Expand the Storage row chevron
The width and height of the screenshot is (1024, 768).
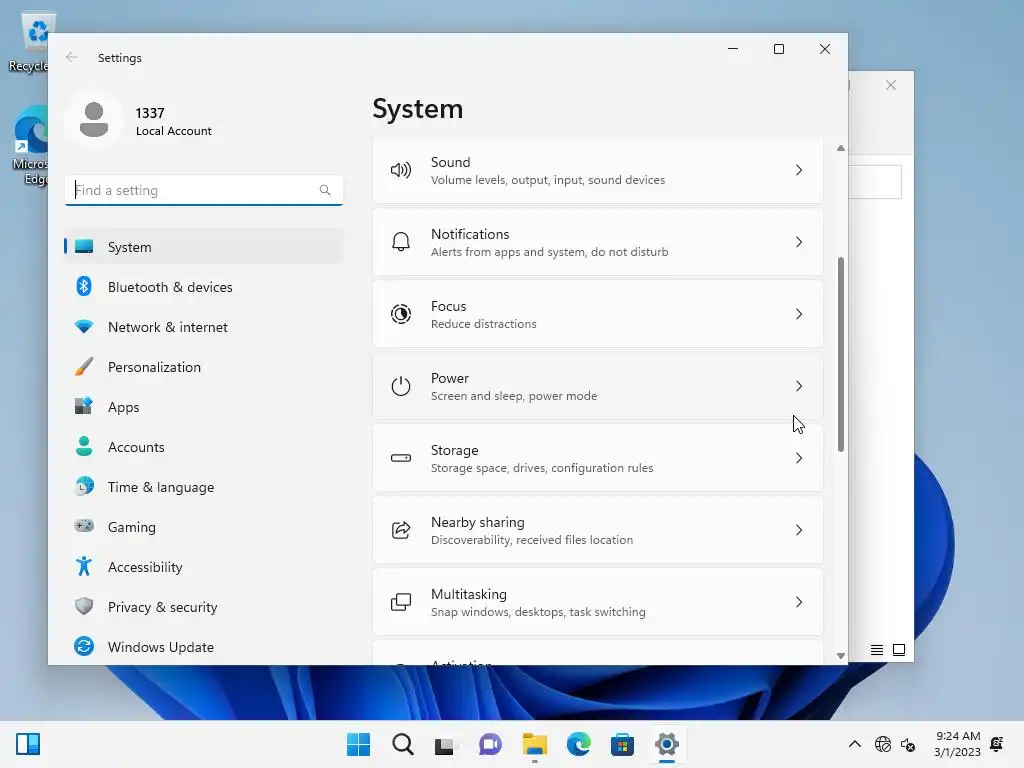coord(799,458)
